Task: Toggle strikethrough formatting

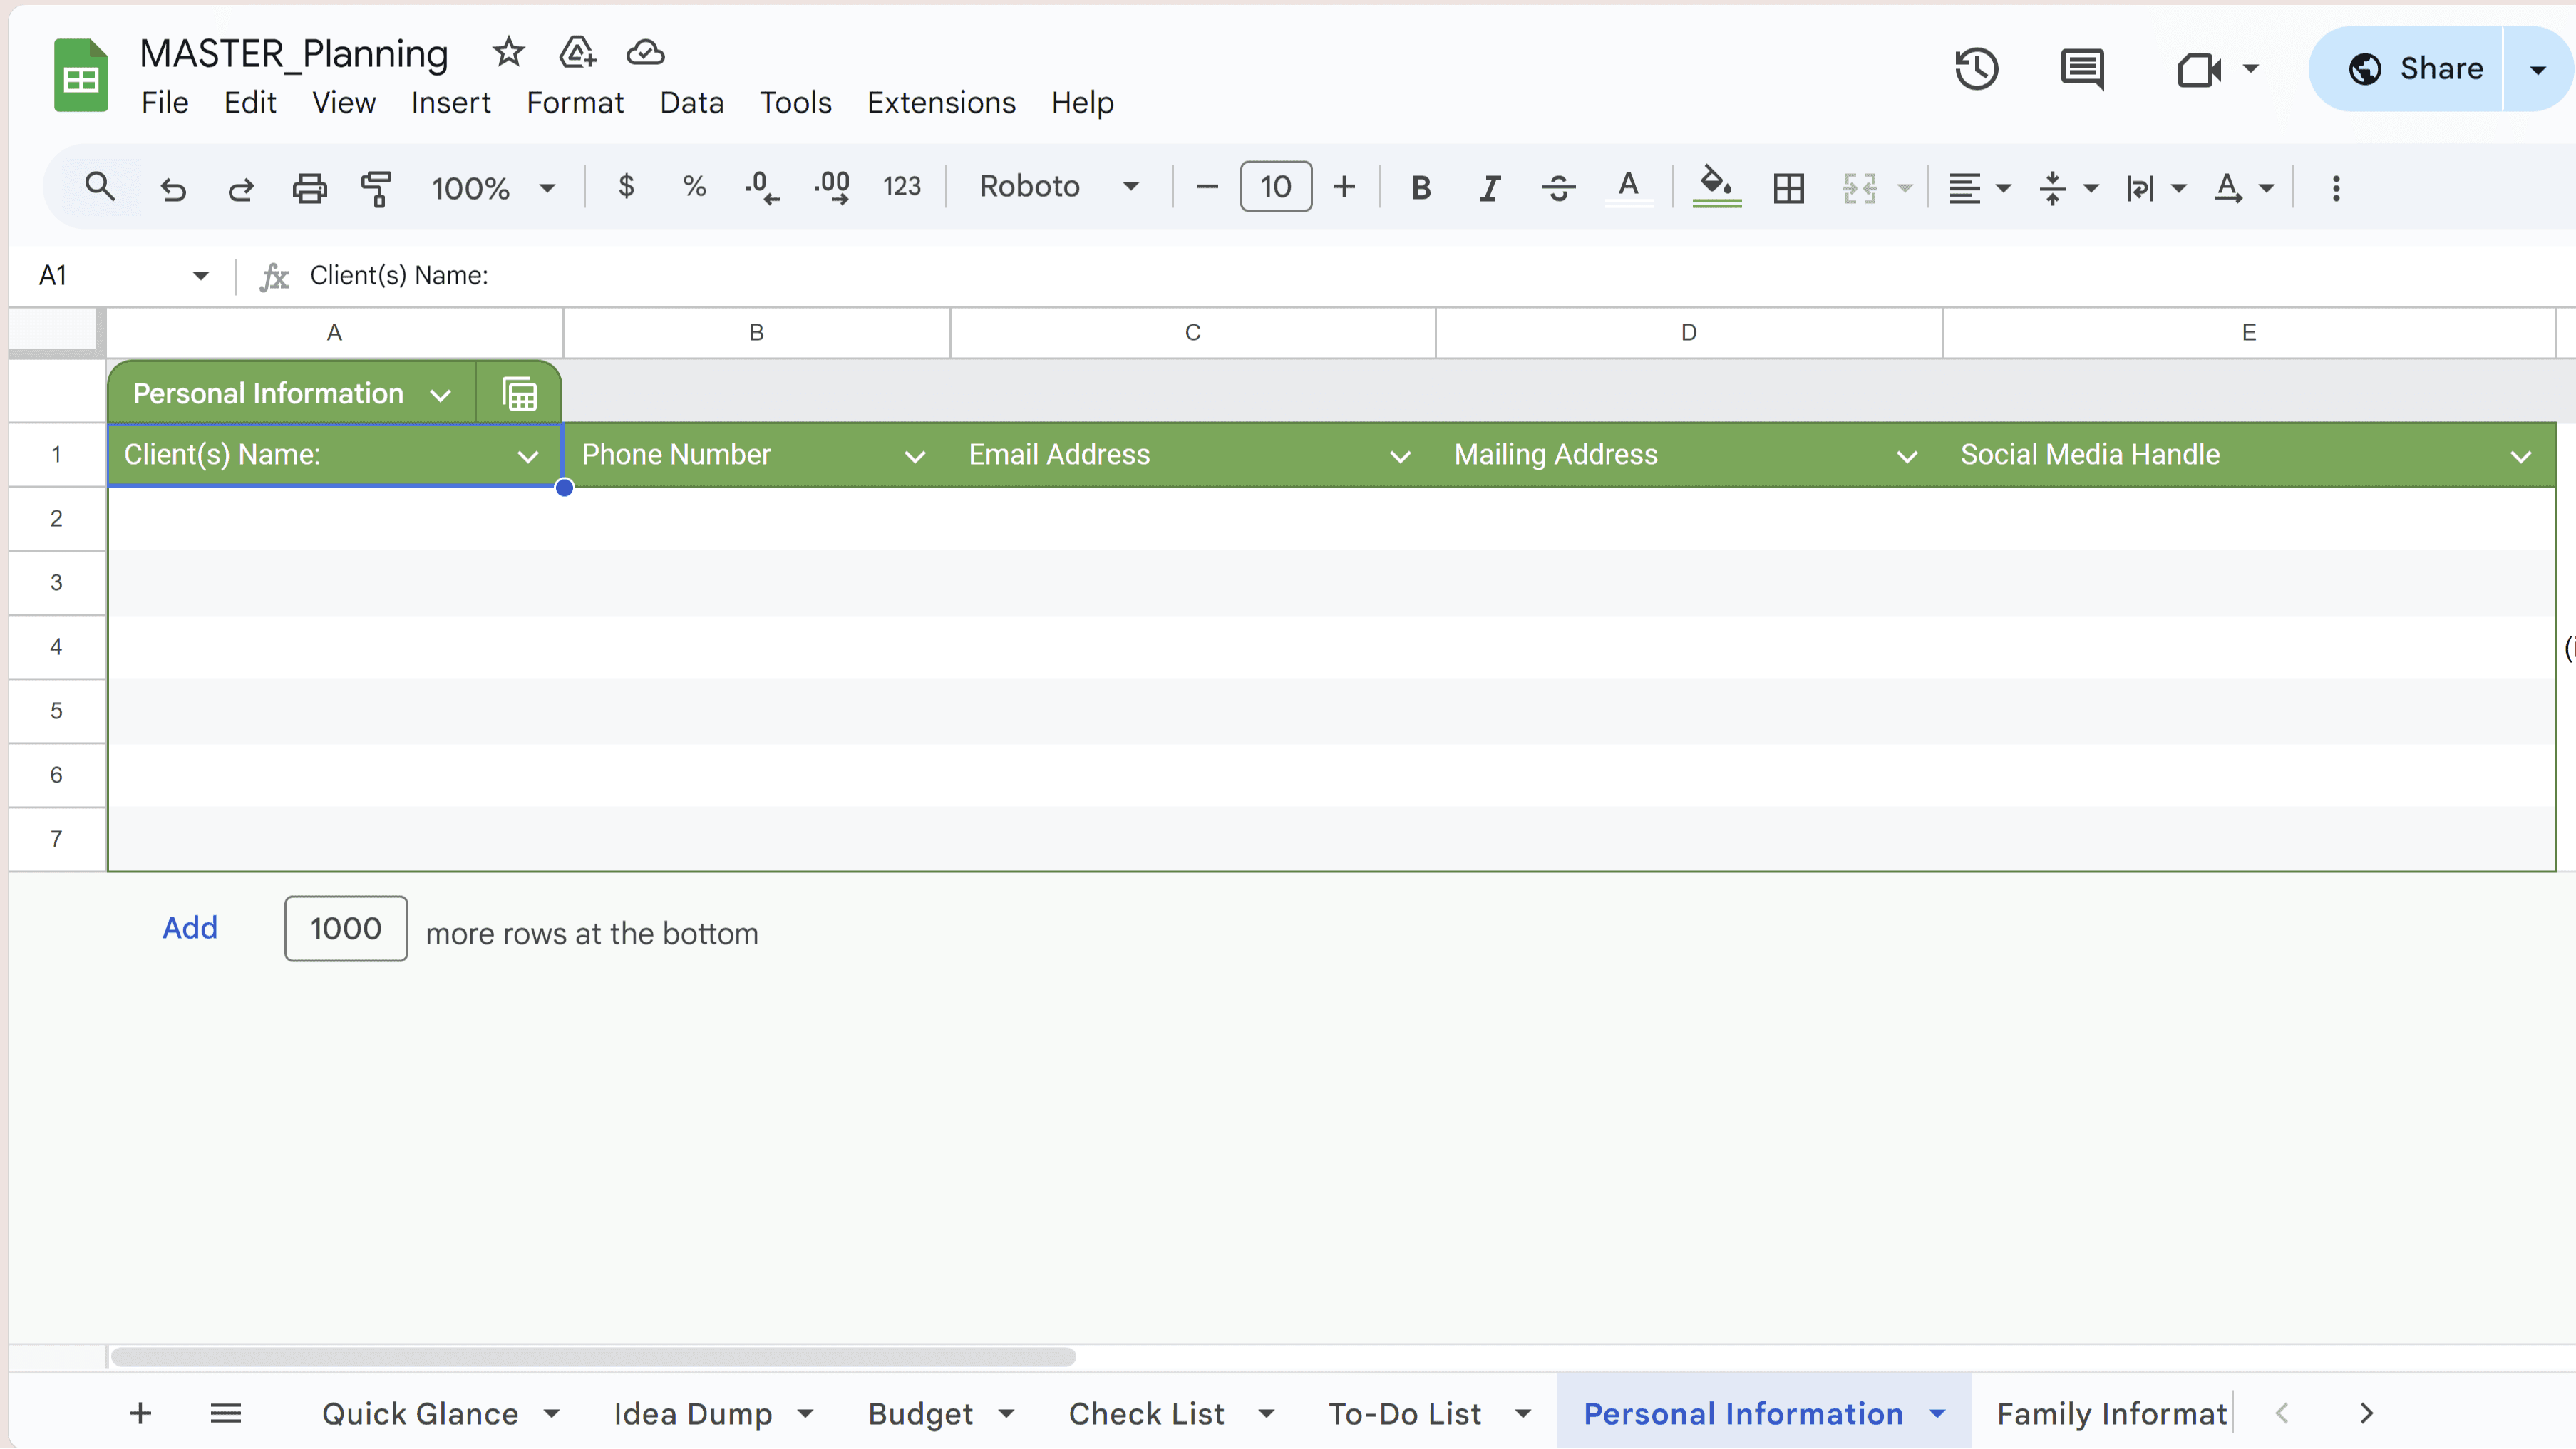Action: [1558, 188]
